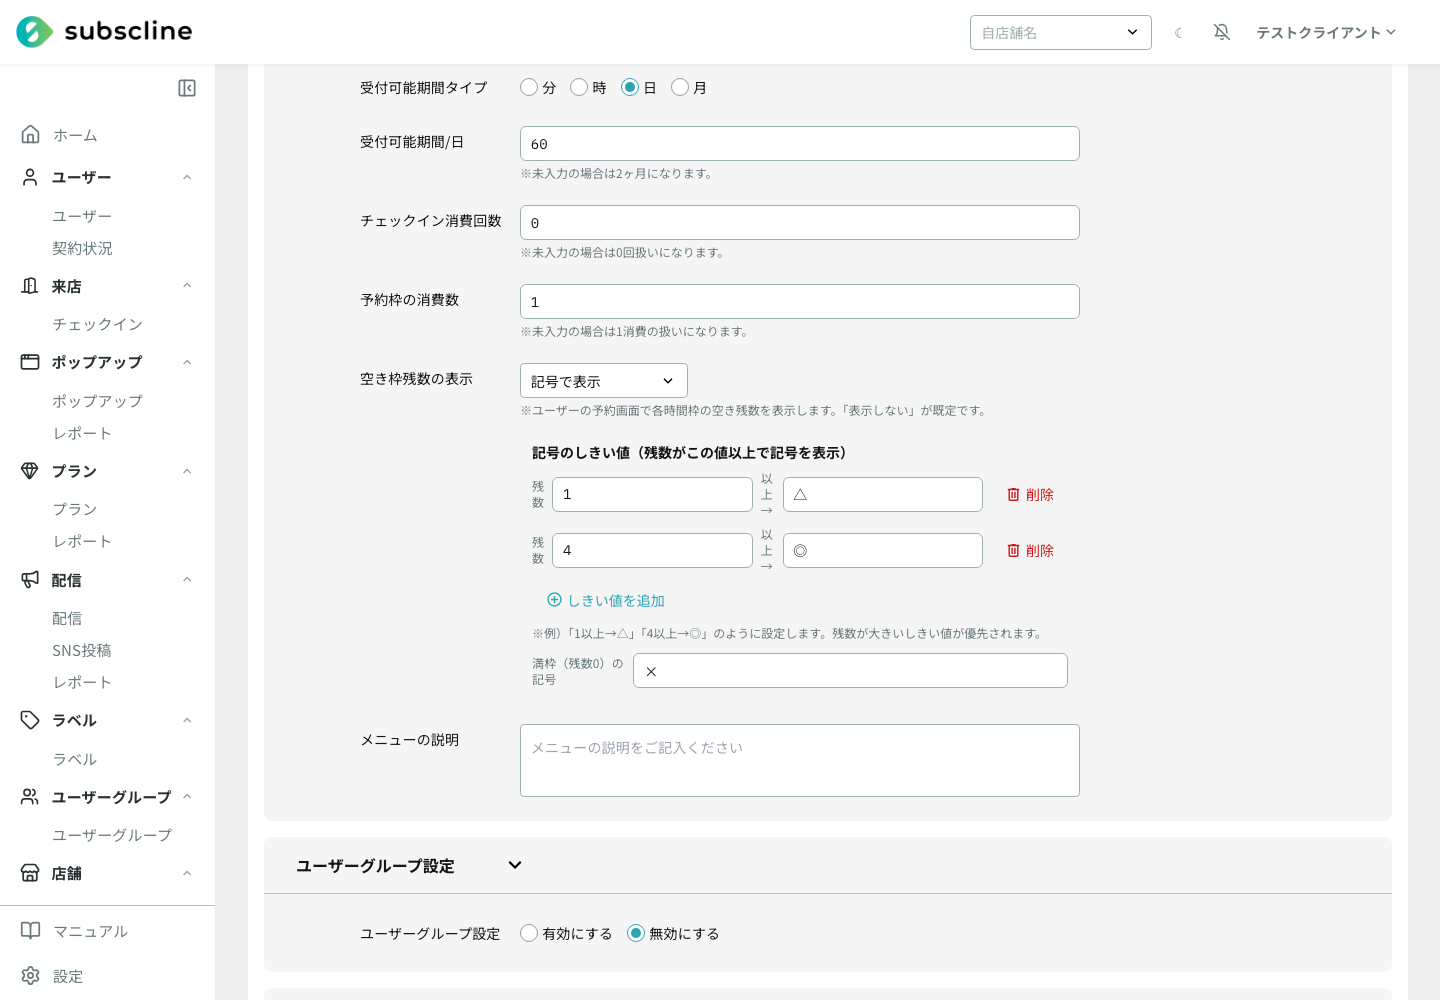This screenshot has height=1000, width=1440.
Task: Open 契約状況 in the sidebar
Action: pyautogui.click(x=82, y=248)
